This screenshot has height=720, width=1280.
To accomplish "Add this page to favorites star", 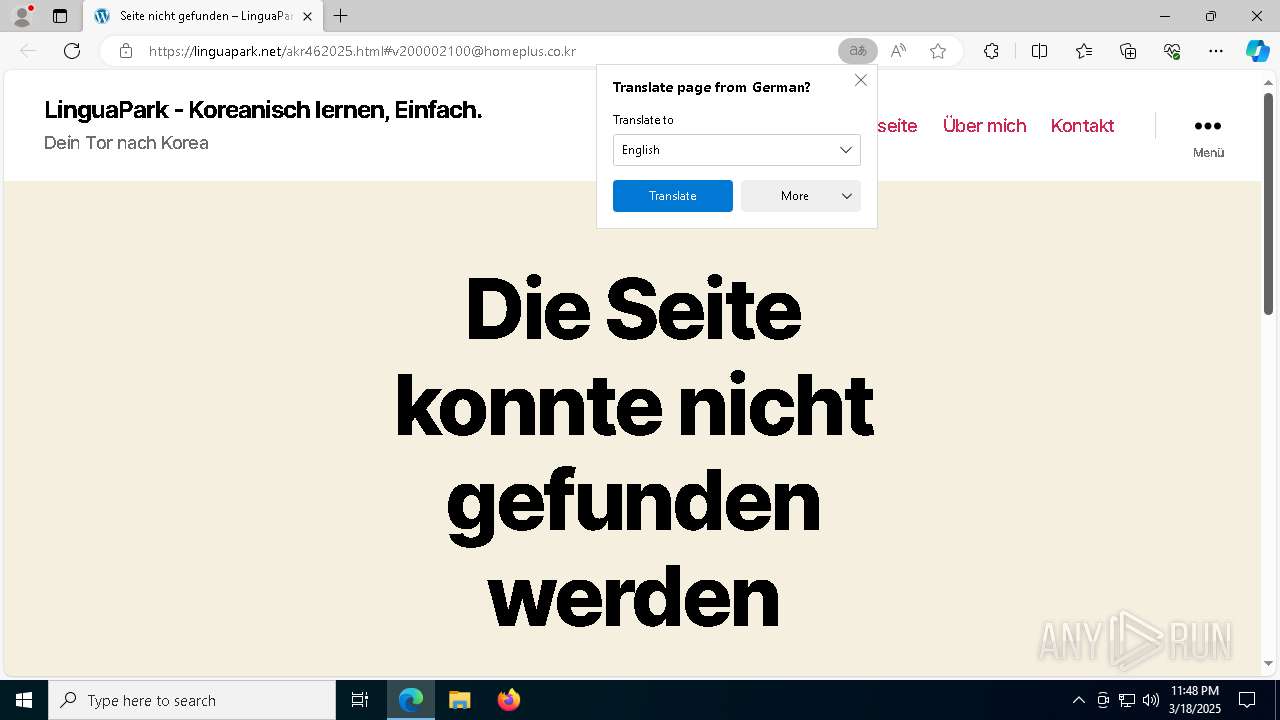I will pyautogui.click(x=938, y=51).
